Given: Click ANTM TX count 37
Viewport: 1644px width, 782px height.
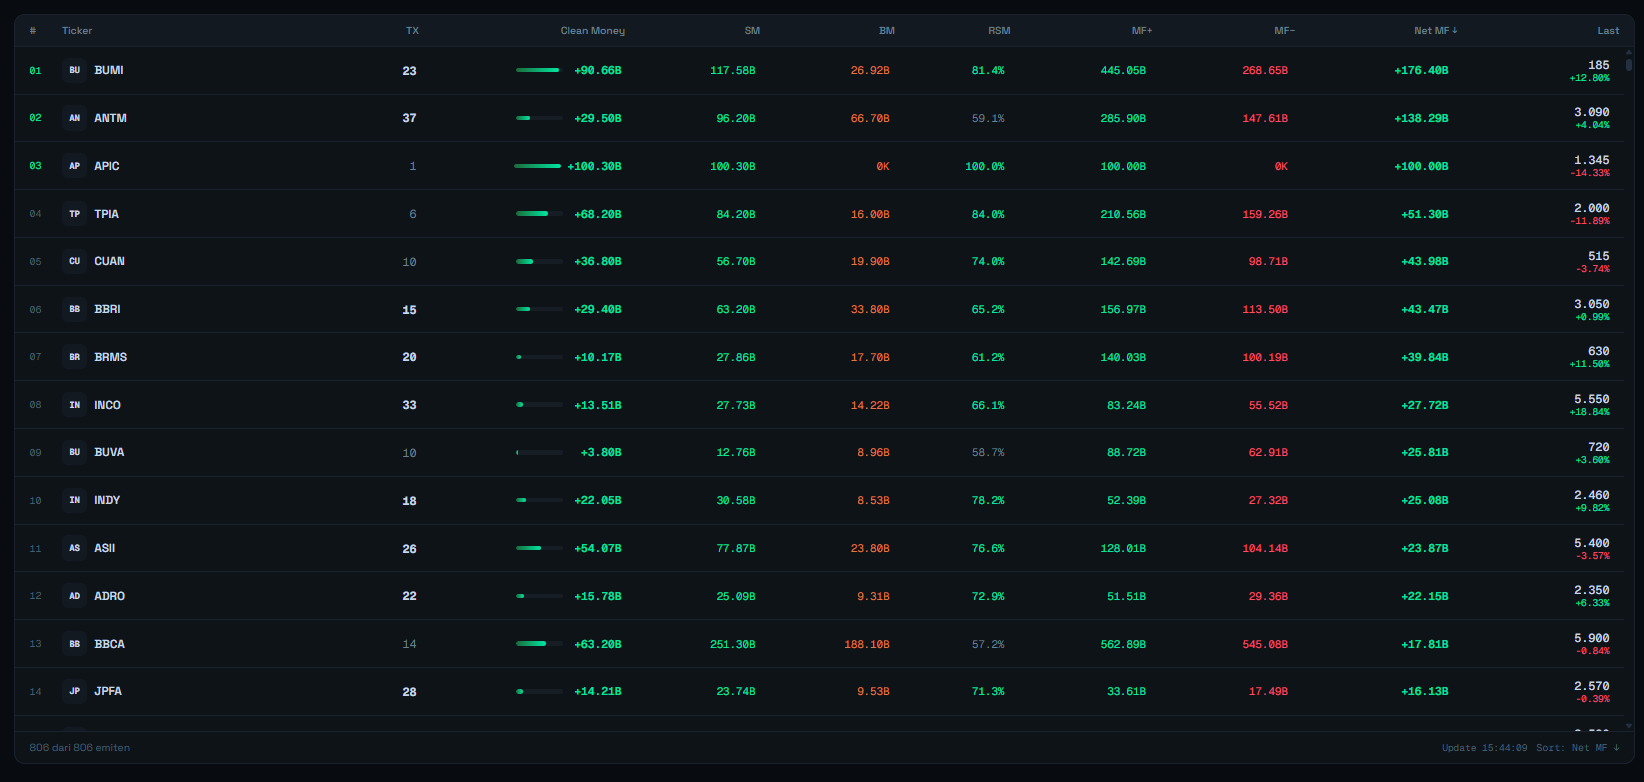Looking at the screenshot, I should tap(409, 118).
